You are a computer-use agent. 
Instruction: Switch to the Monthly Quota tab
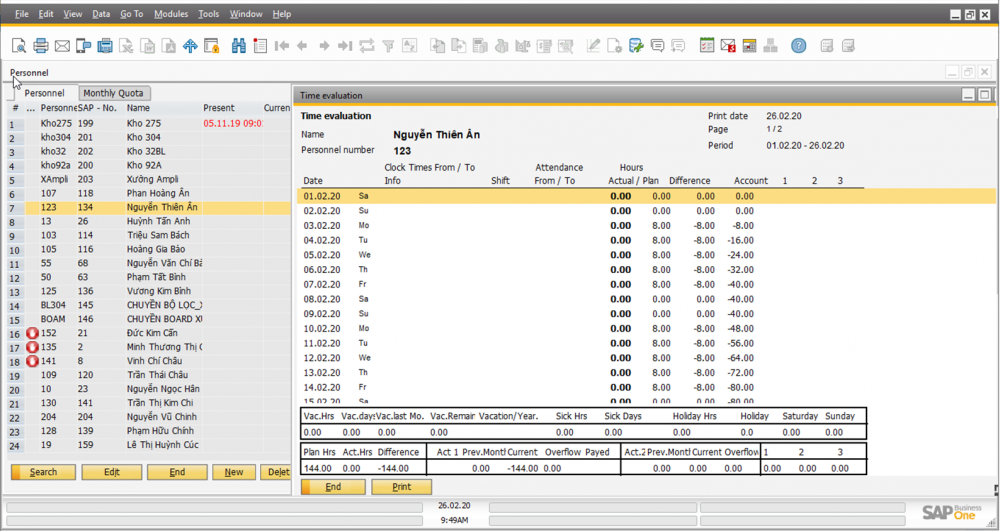pos(114,93)
